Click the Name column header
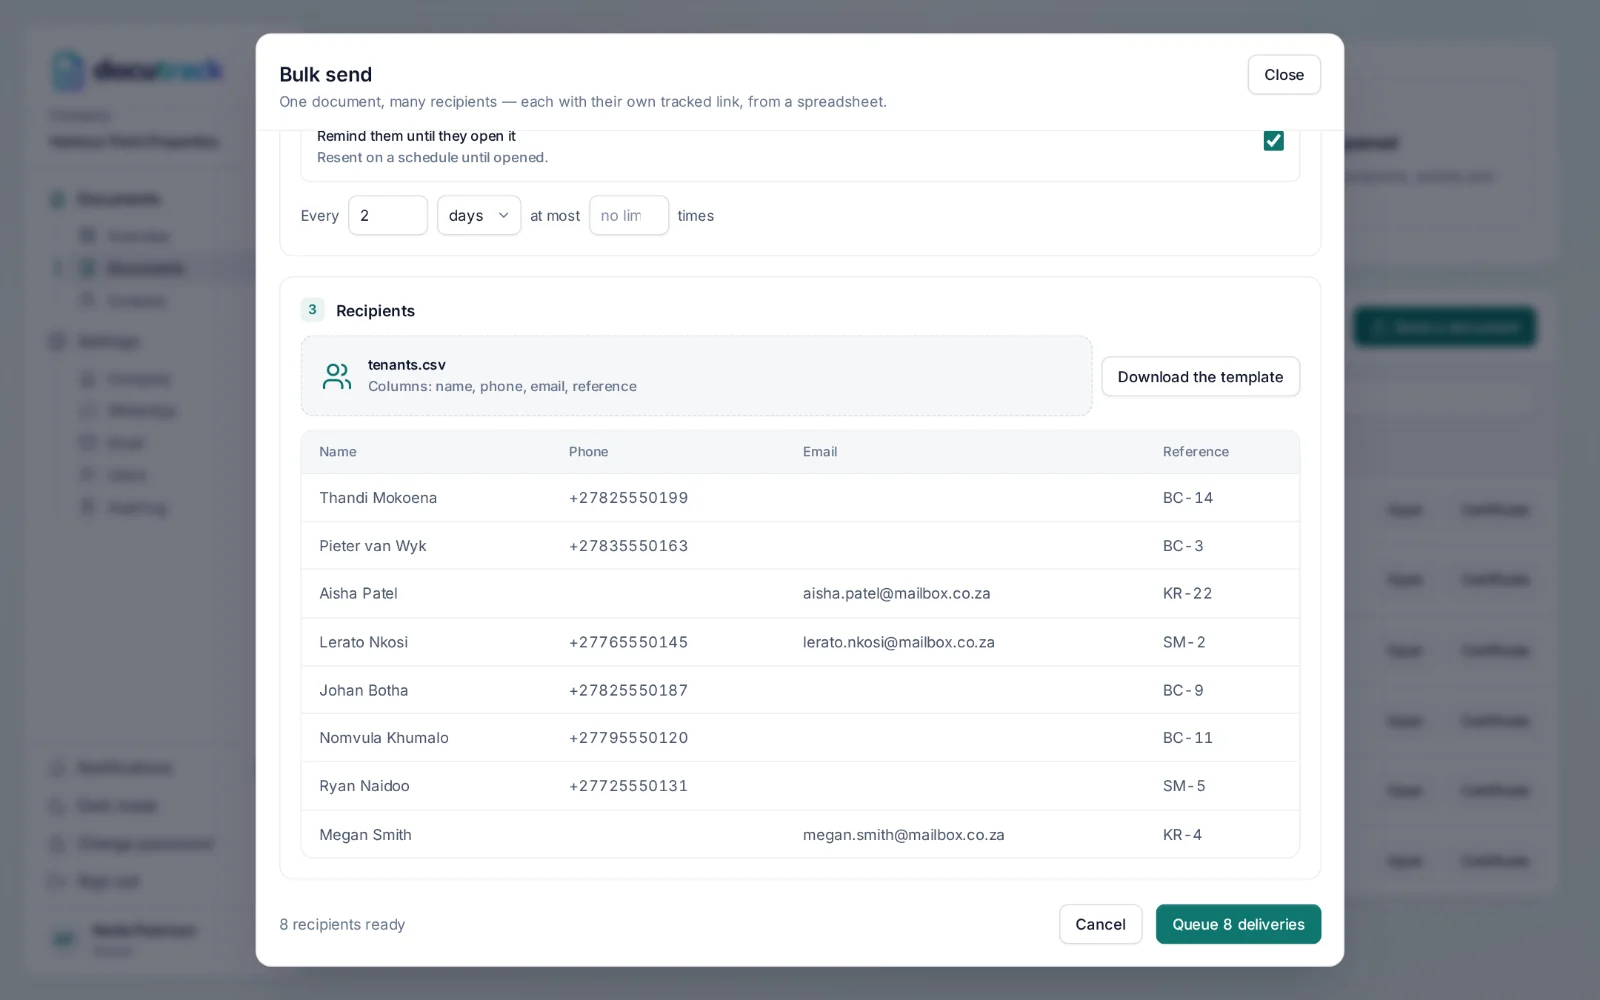Screen dimensions: 1600x1000 [338, 452]
